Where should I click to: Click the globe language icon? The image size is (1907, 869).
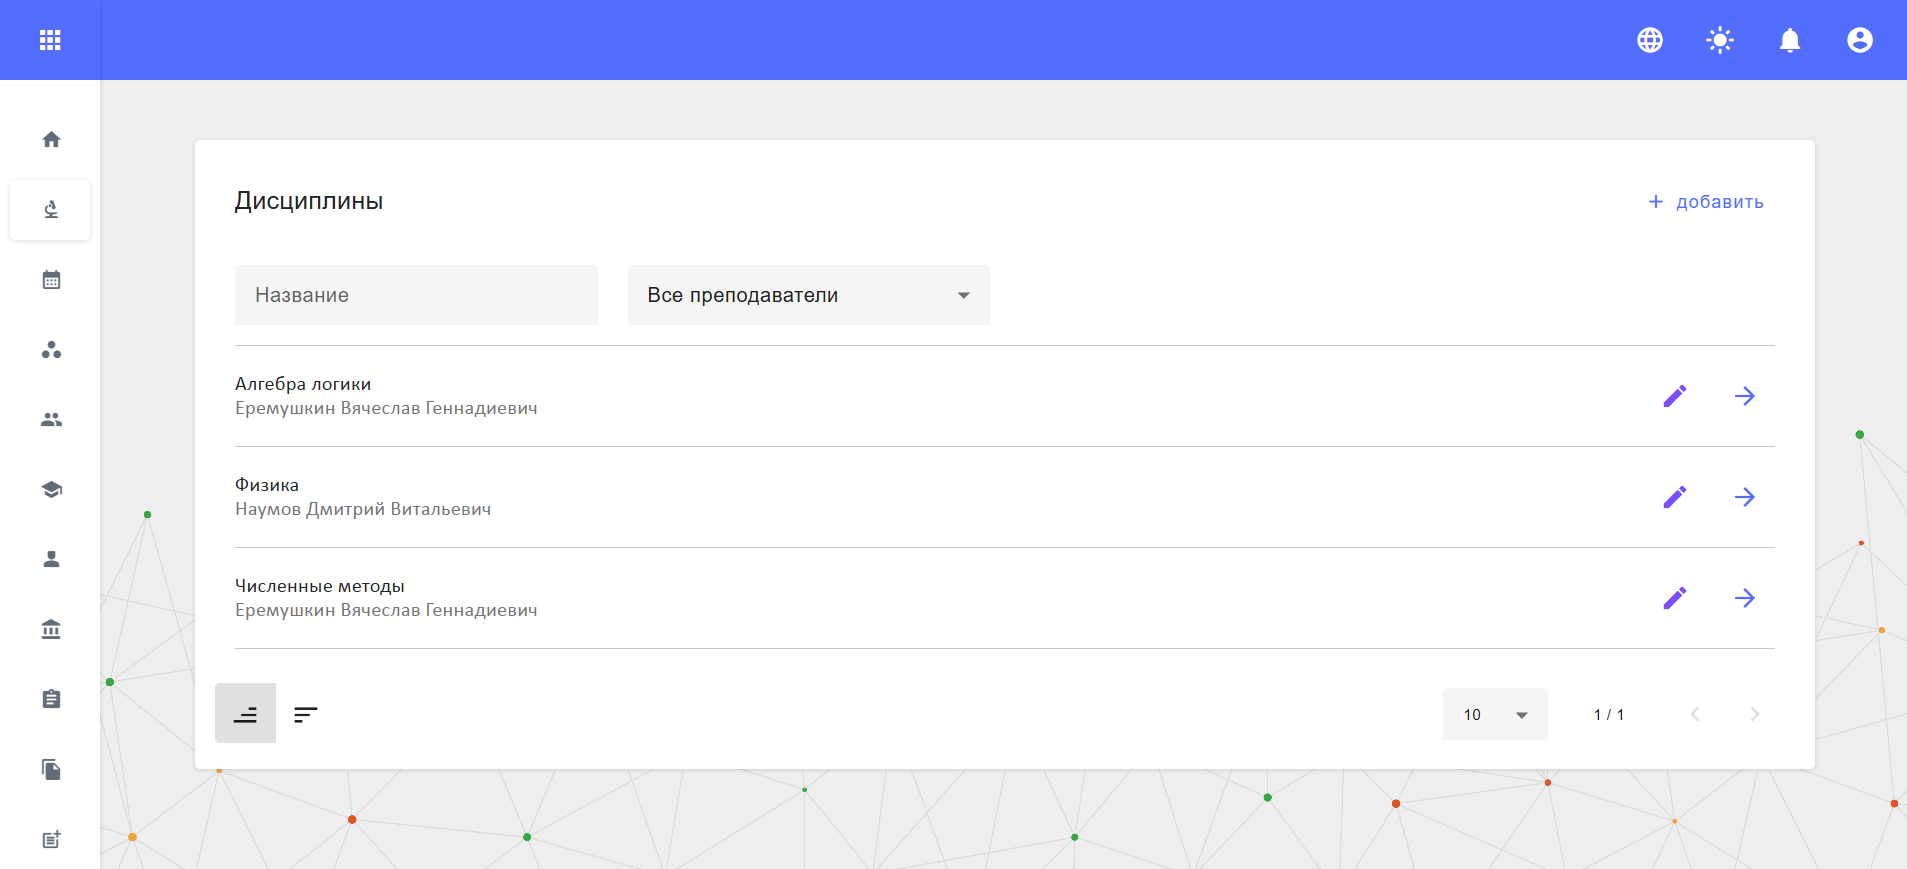(1650, 40)
